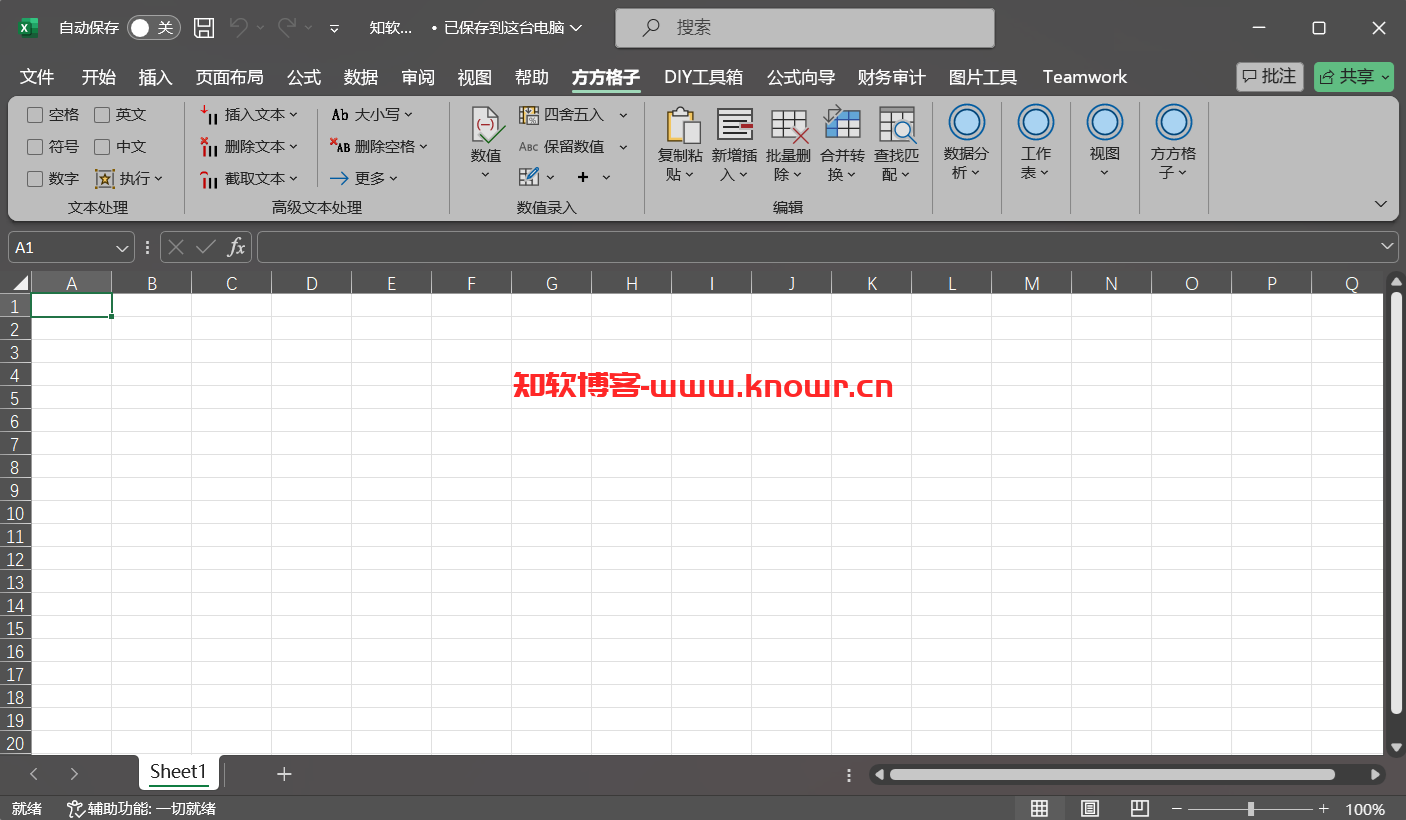Click the Select All corner triangle
This screenshot has width=1406, height=820.
point(20,283)
